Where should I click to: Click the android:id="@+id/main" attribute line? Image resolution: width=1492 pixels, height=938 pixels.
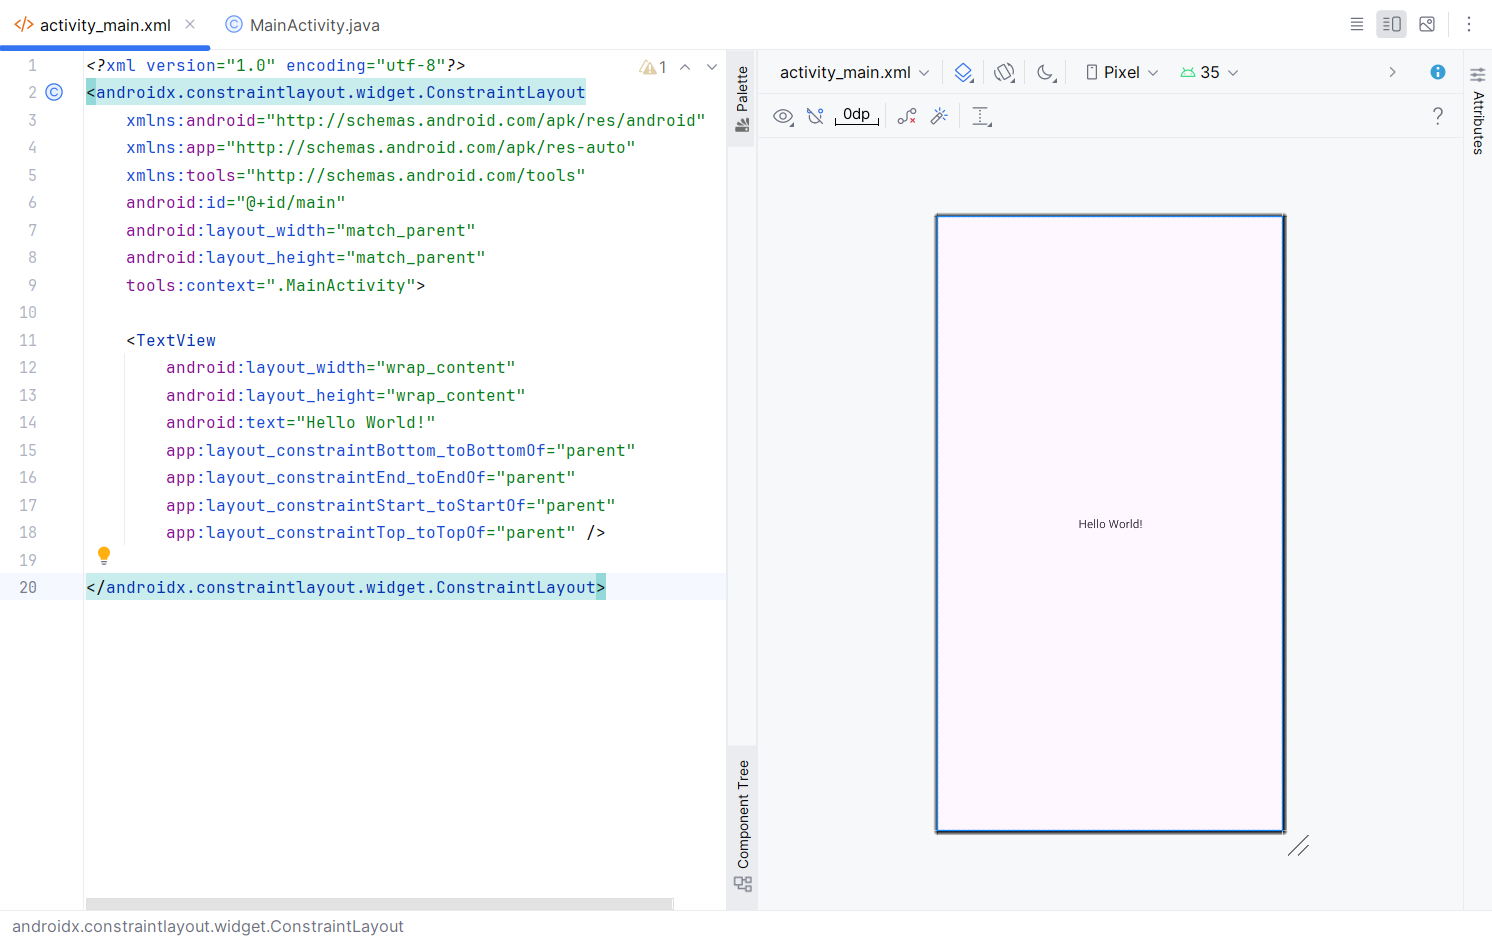click(236, 202)
